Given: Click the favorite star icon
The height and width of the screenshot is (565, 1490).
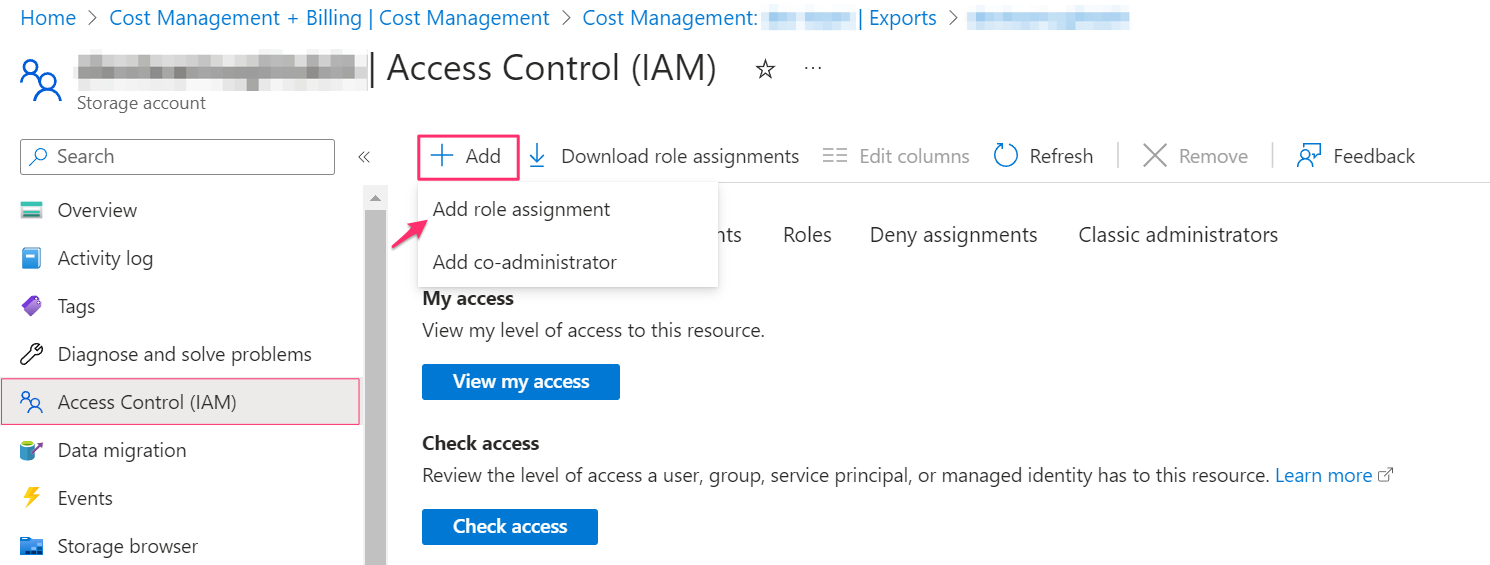Looking at the screenshot, I should coord(765,69).
